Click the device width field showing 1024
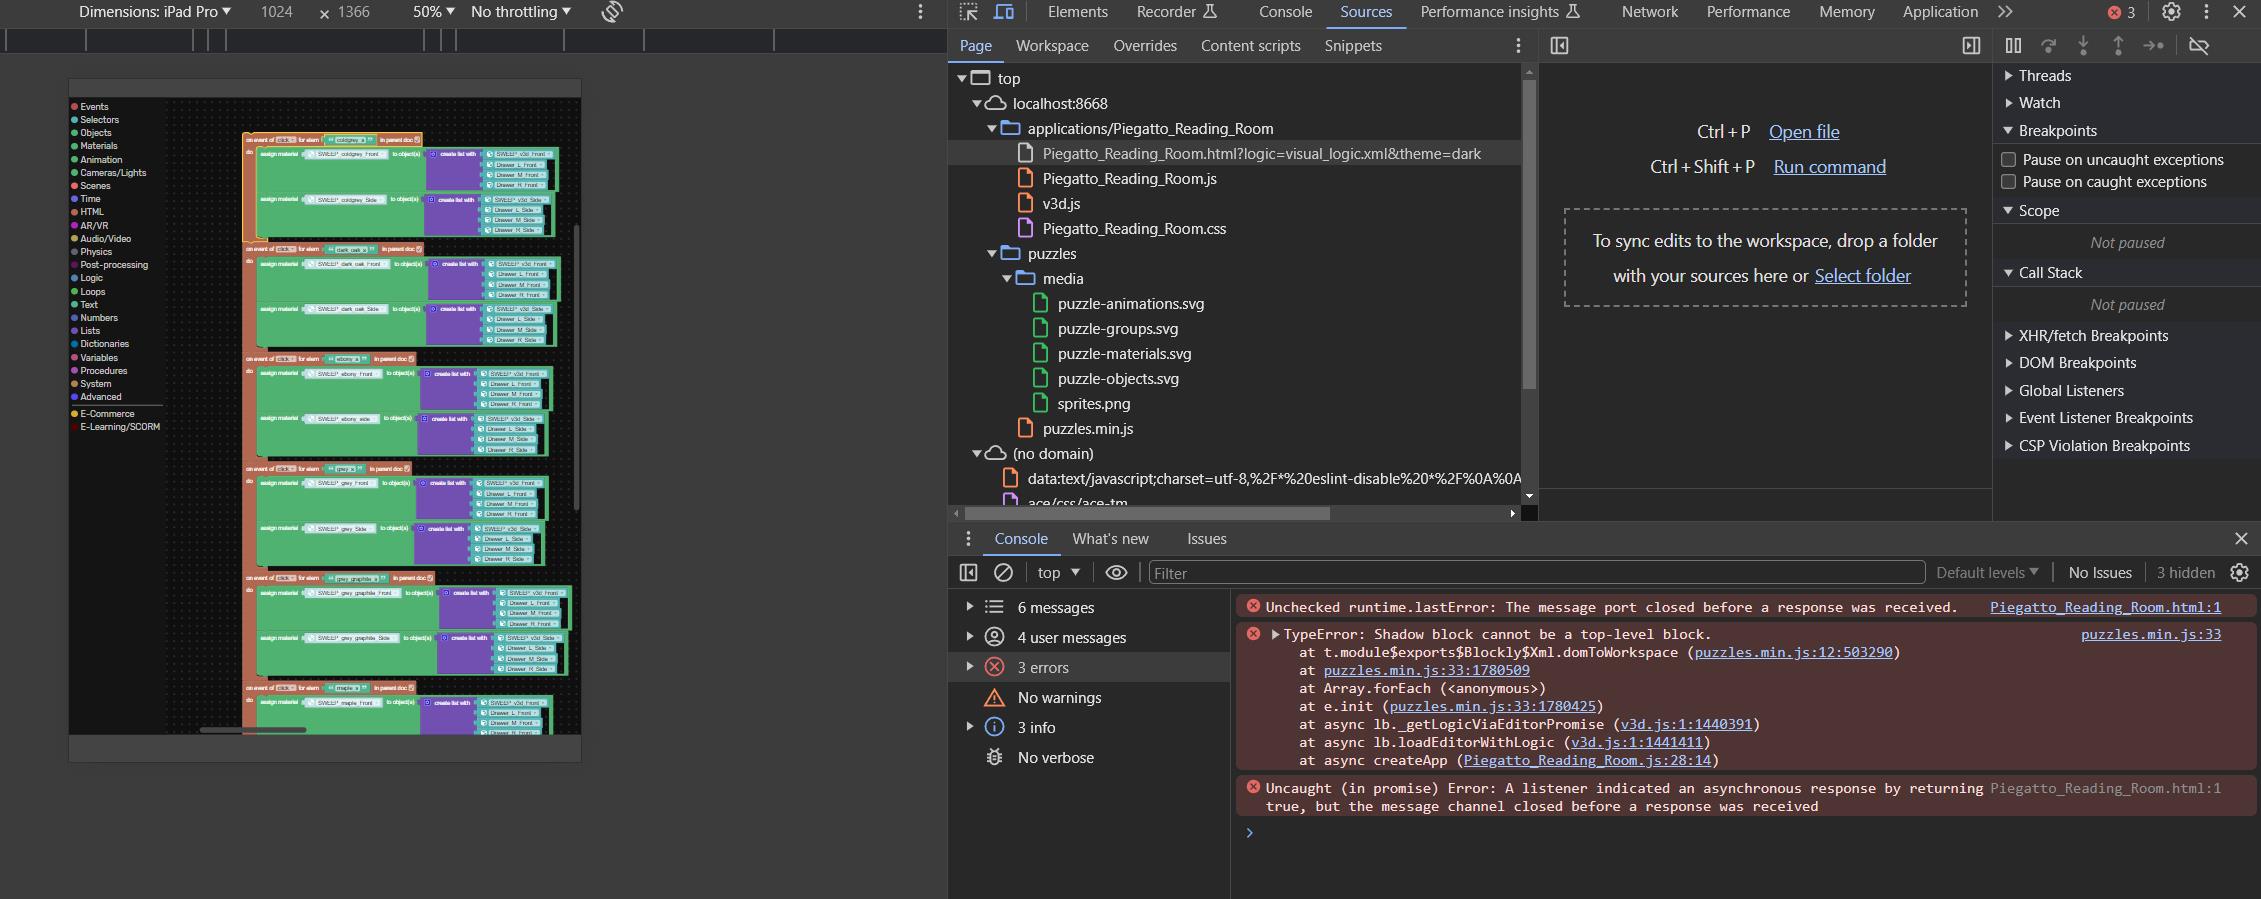The image size is (2261, 899). (x=276, y=12)
